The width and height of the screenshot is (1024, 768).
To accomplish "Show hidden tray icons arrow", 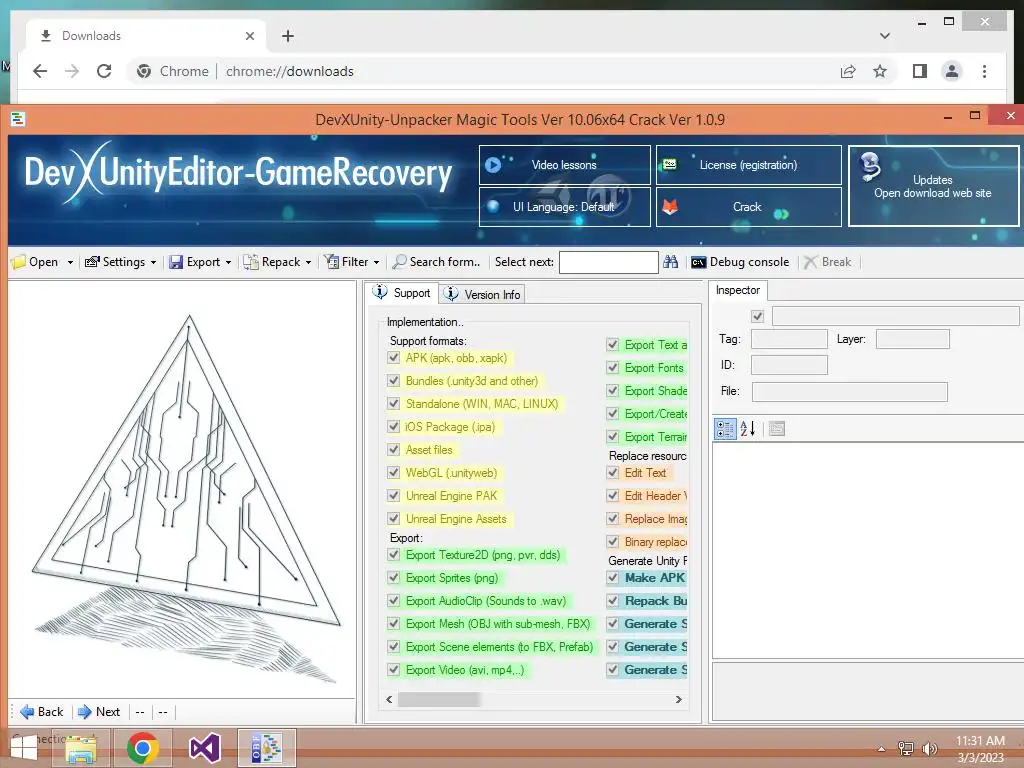I will 881,749.
